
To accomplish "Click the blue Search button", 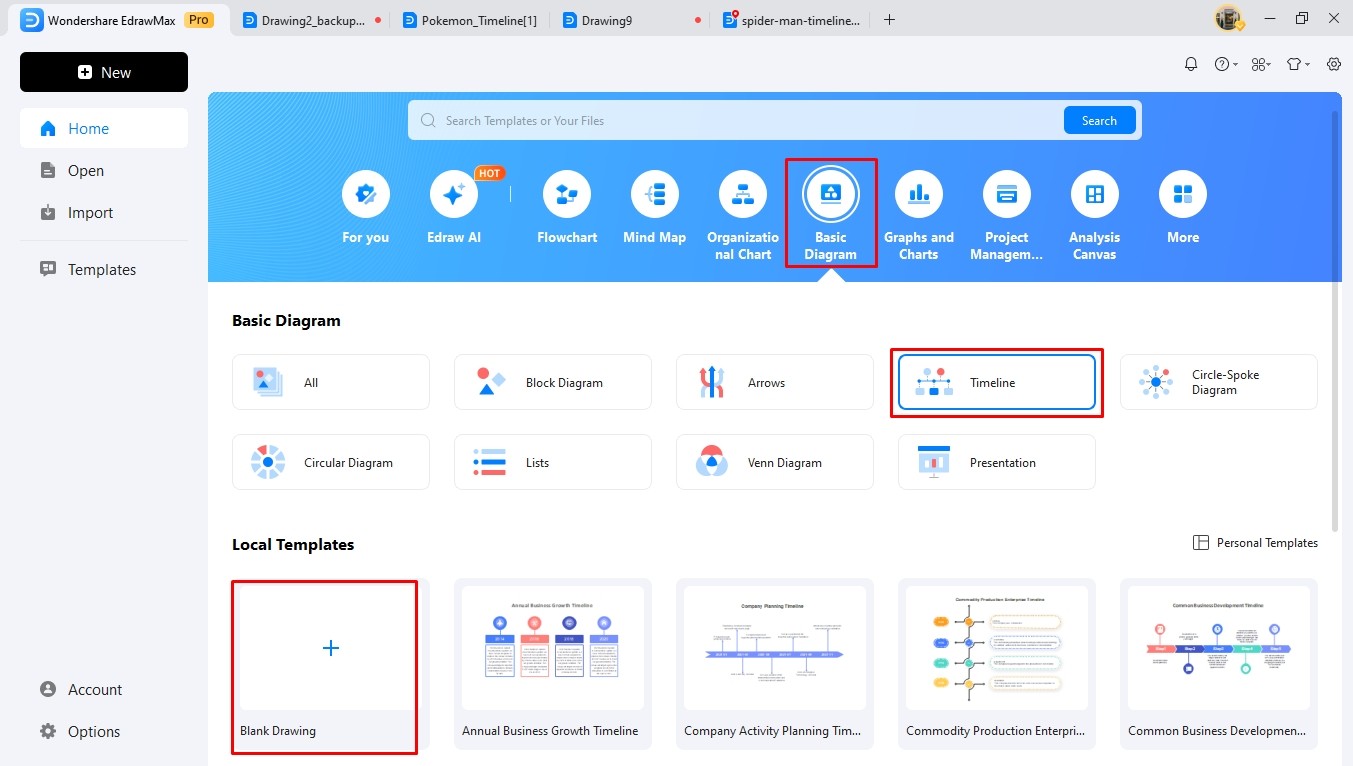I will 1099,120.
